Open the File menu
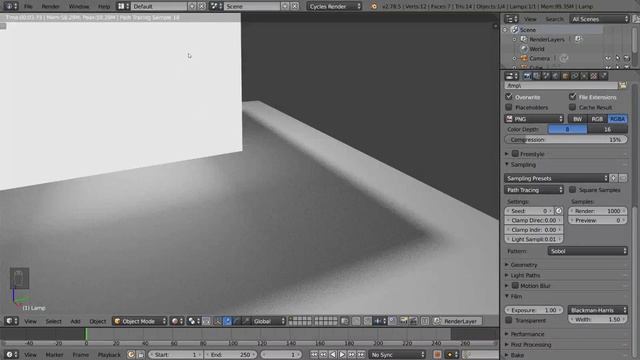640x360 pixels. point(28,6)
